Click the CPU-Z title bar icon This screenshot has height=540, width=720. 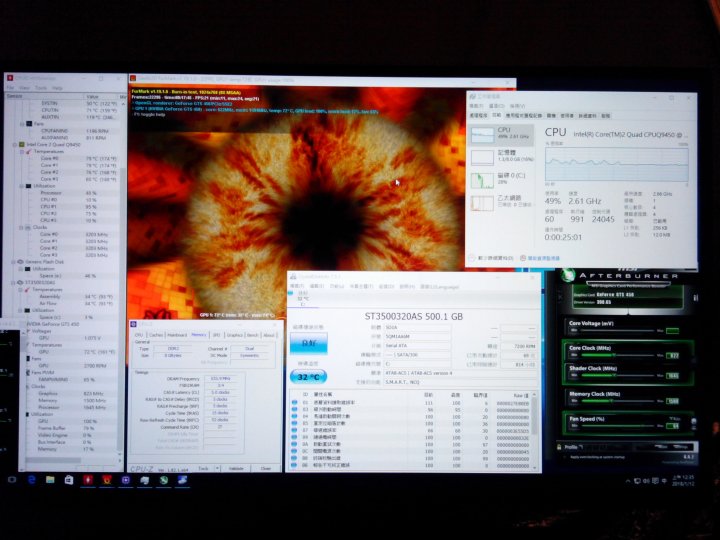[134, 324]
